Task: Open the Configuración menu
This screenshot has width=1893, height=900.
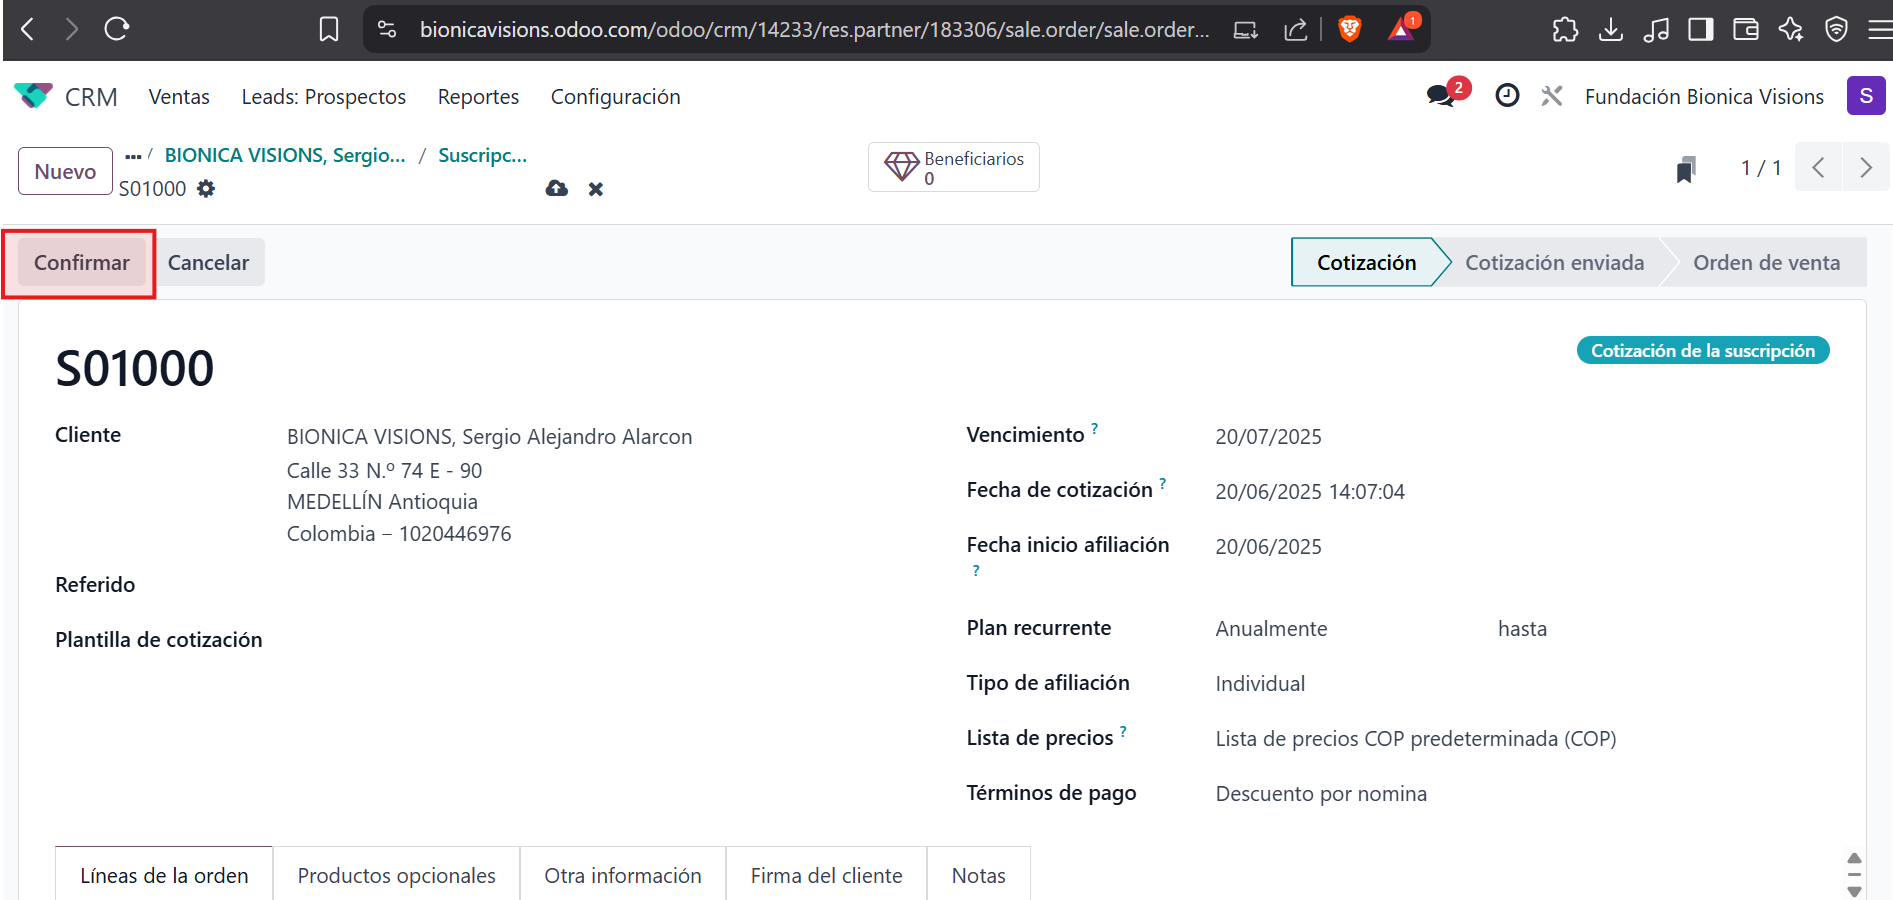Action: (x=615, y=97)
